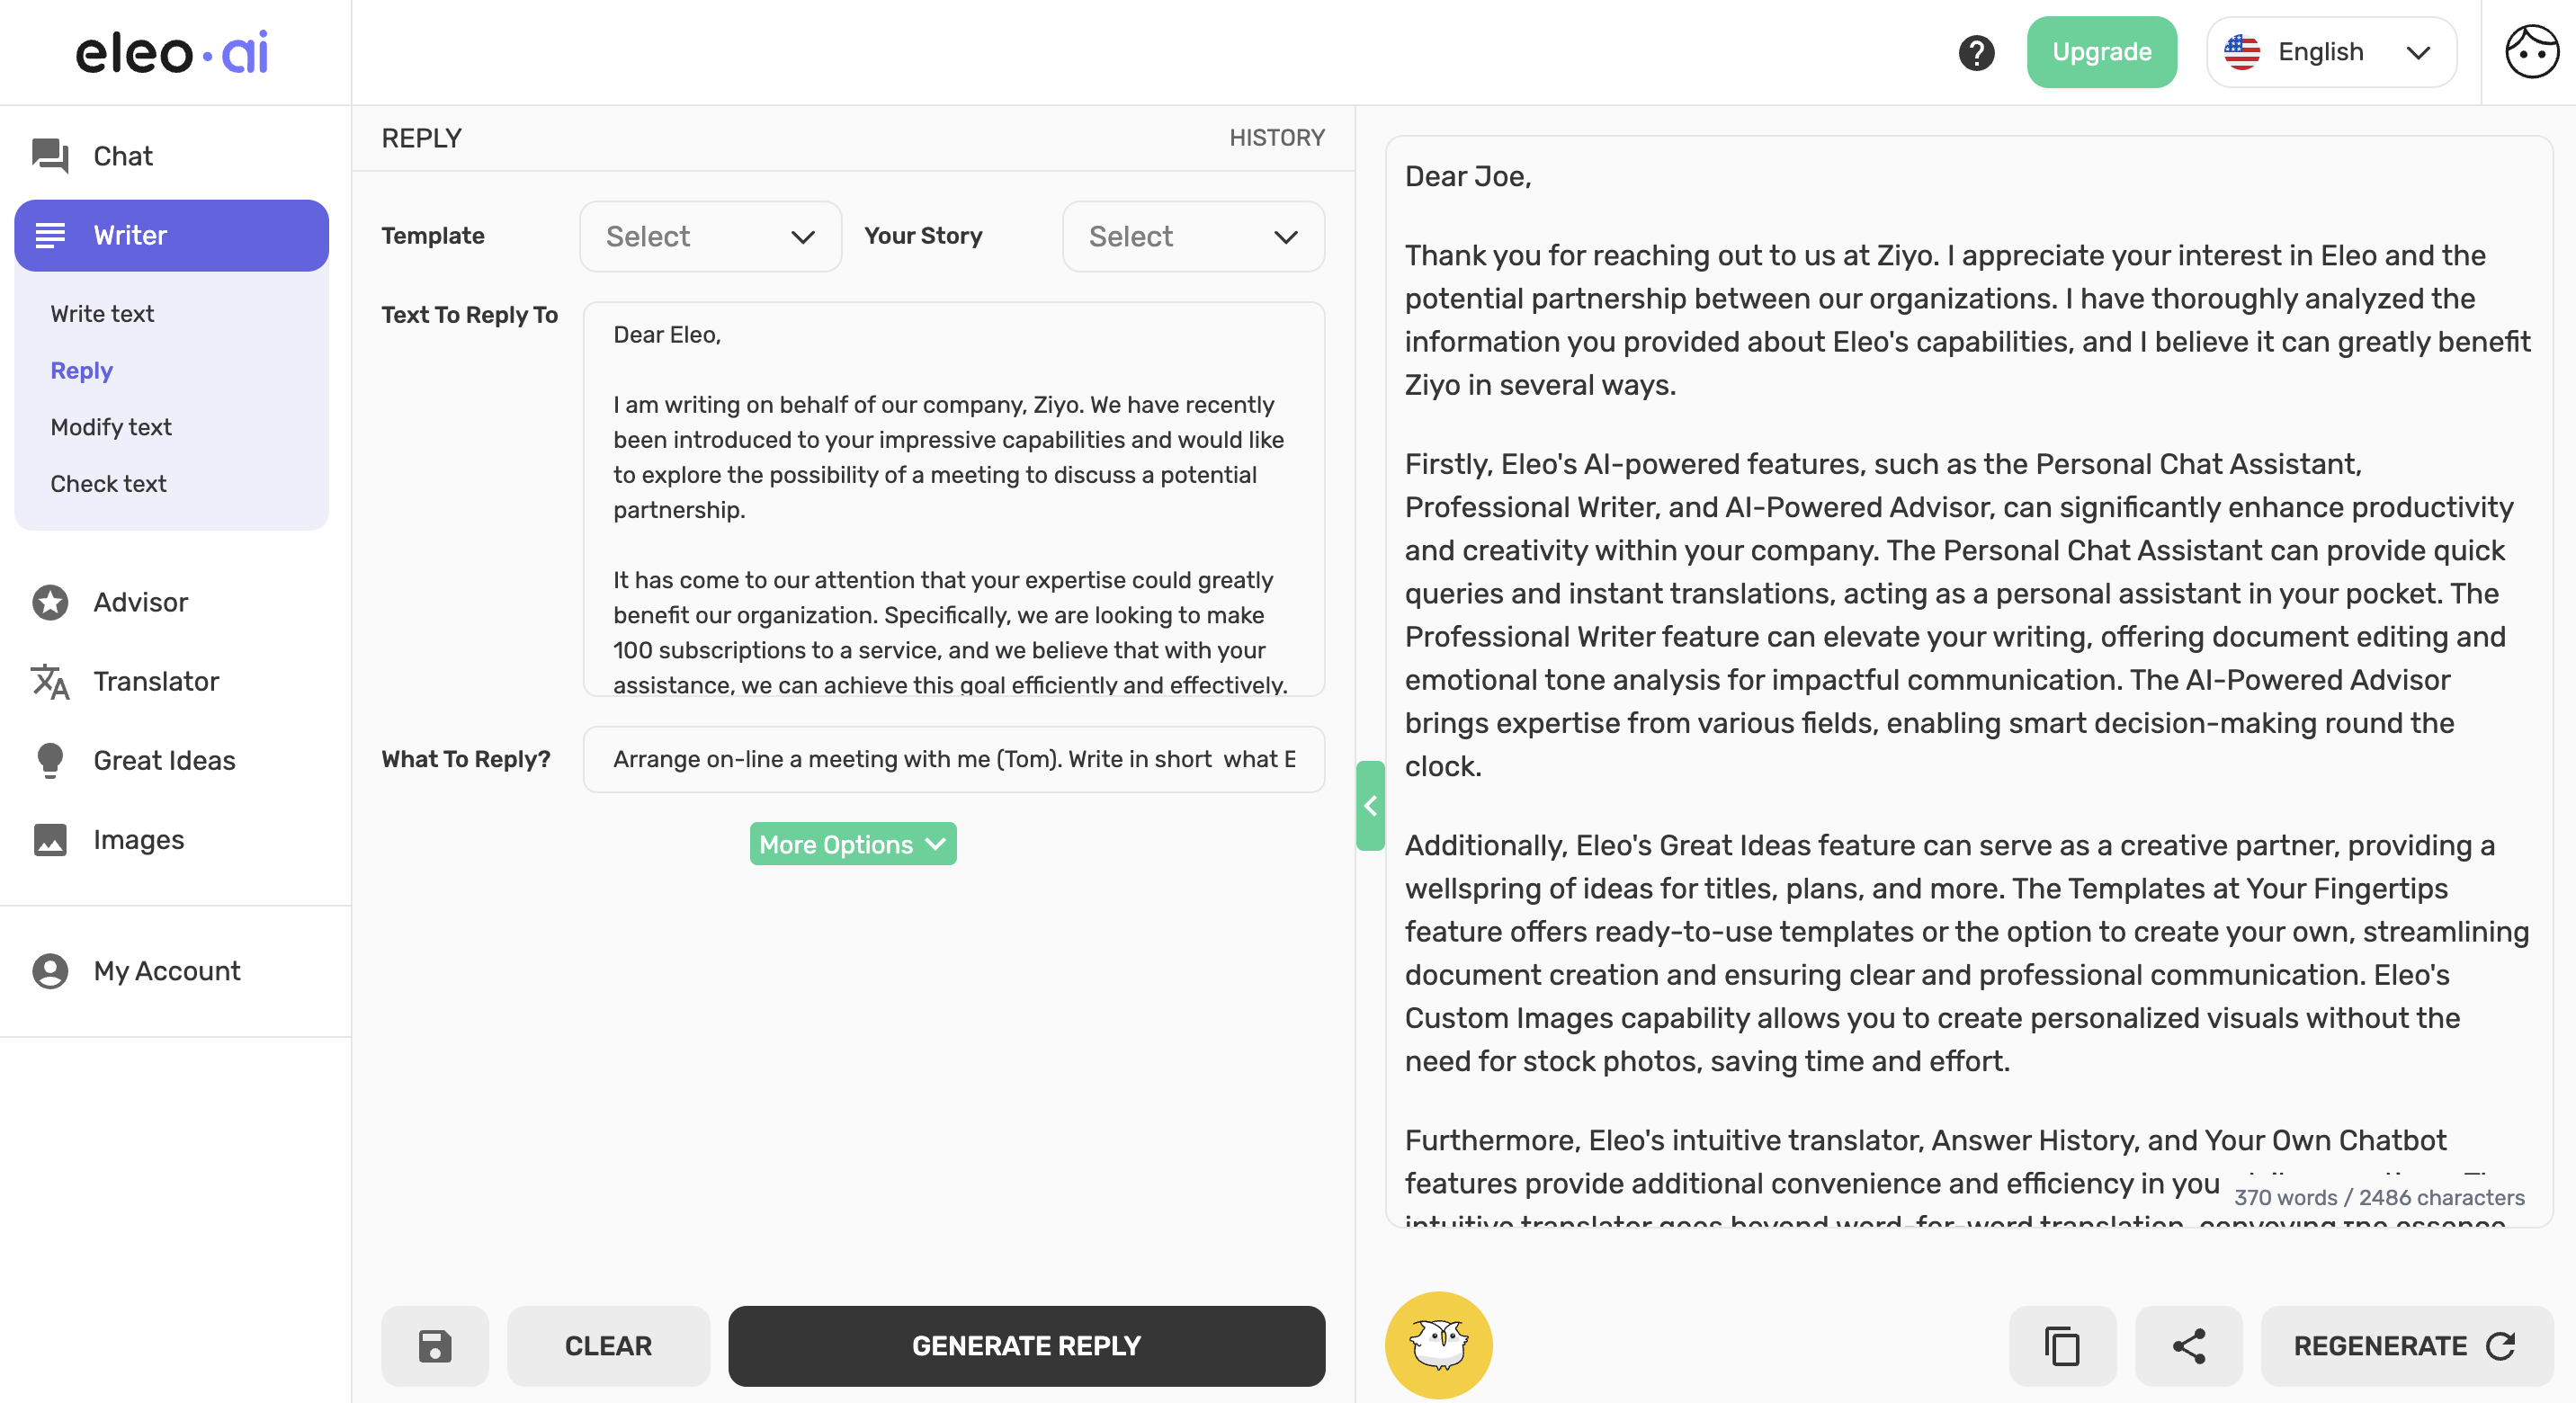2576x1403 pixels.
Task: Open the Images section in sidebar
Action: [x=138, y=839]
